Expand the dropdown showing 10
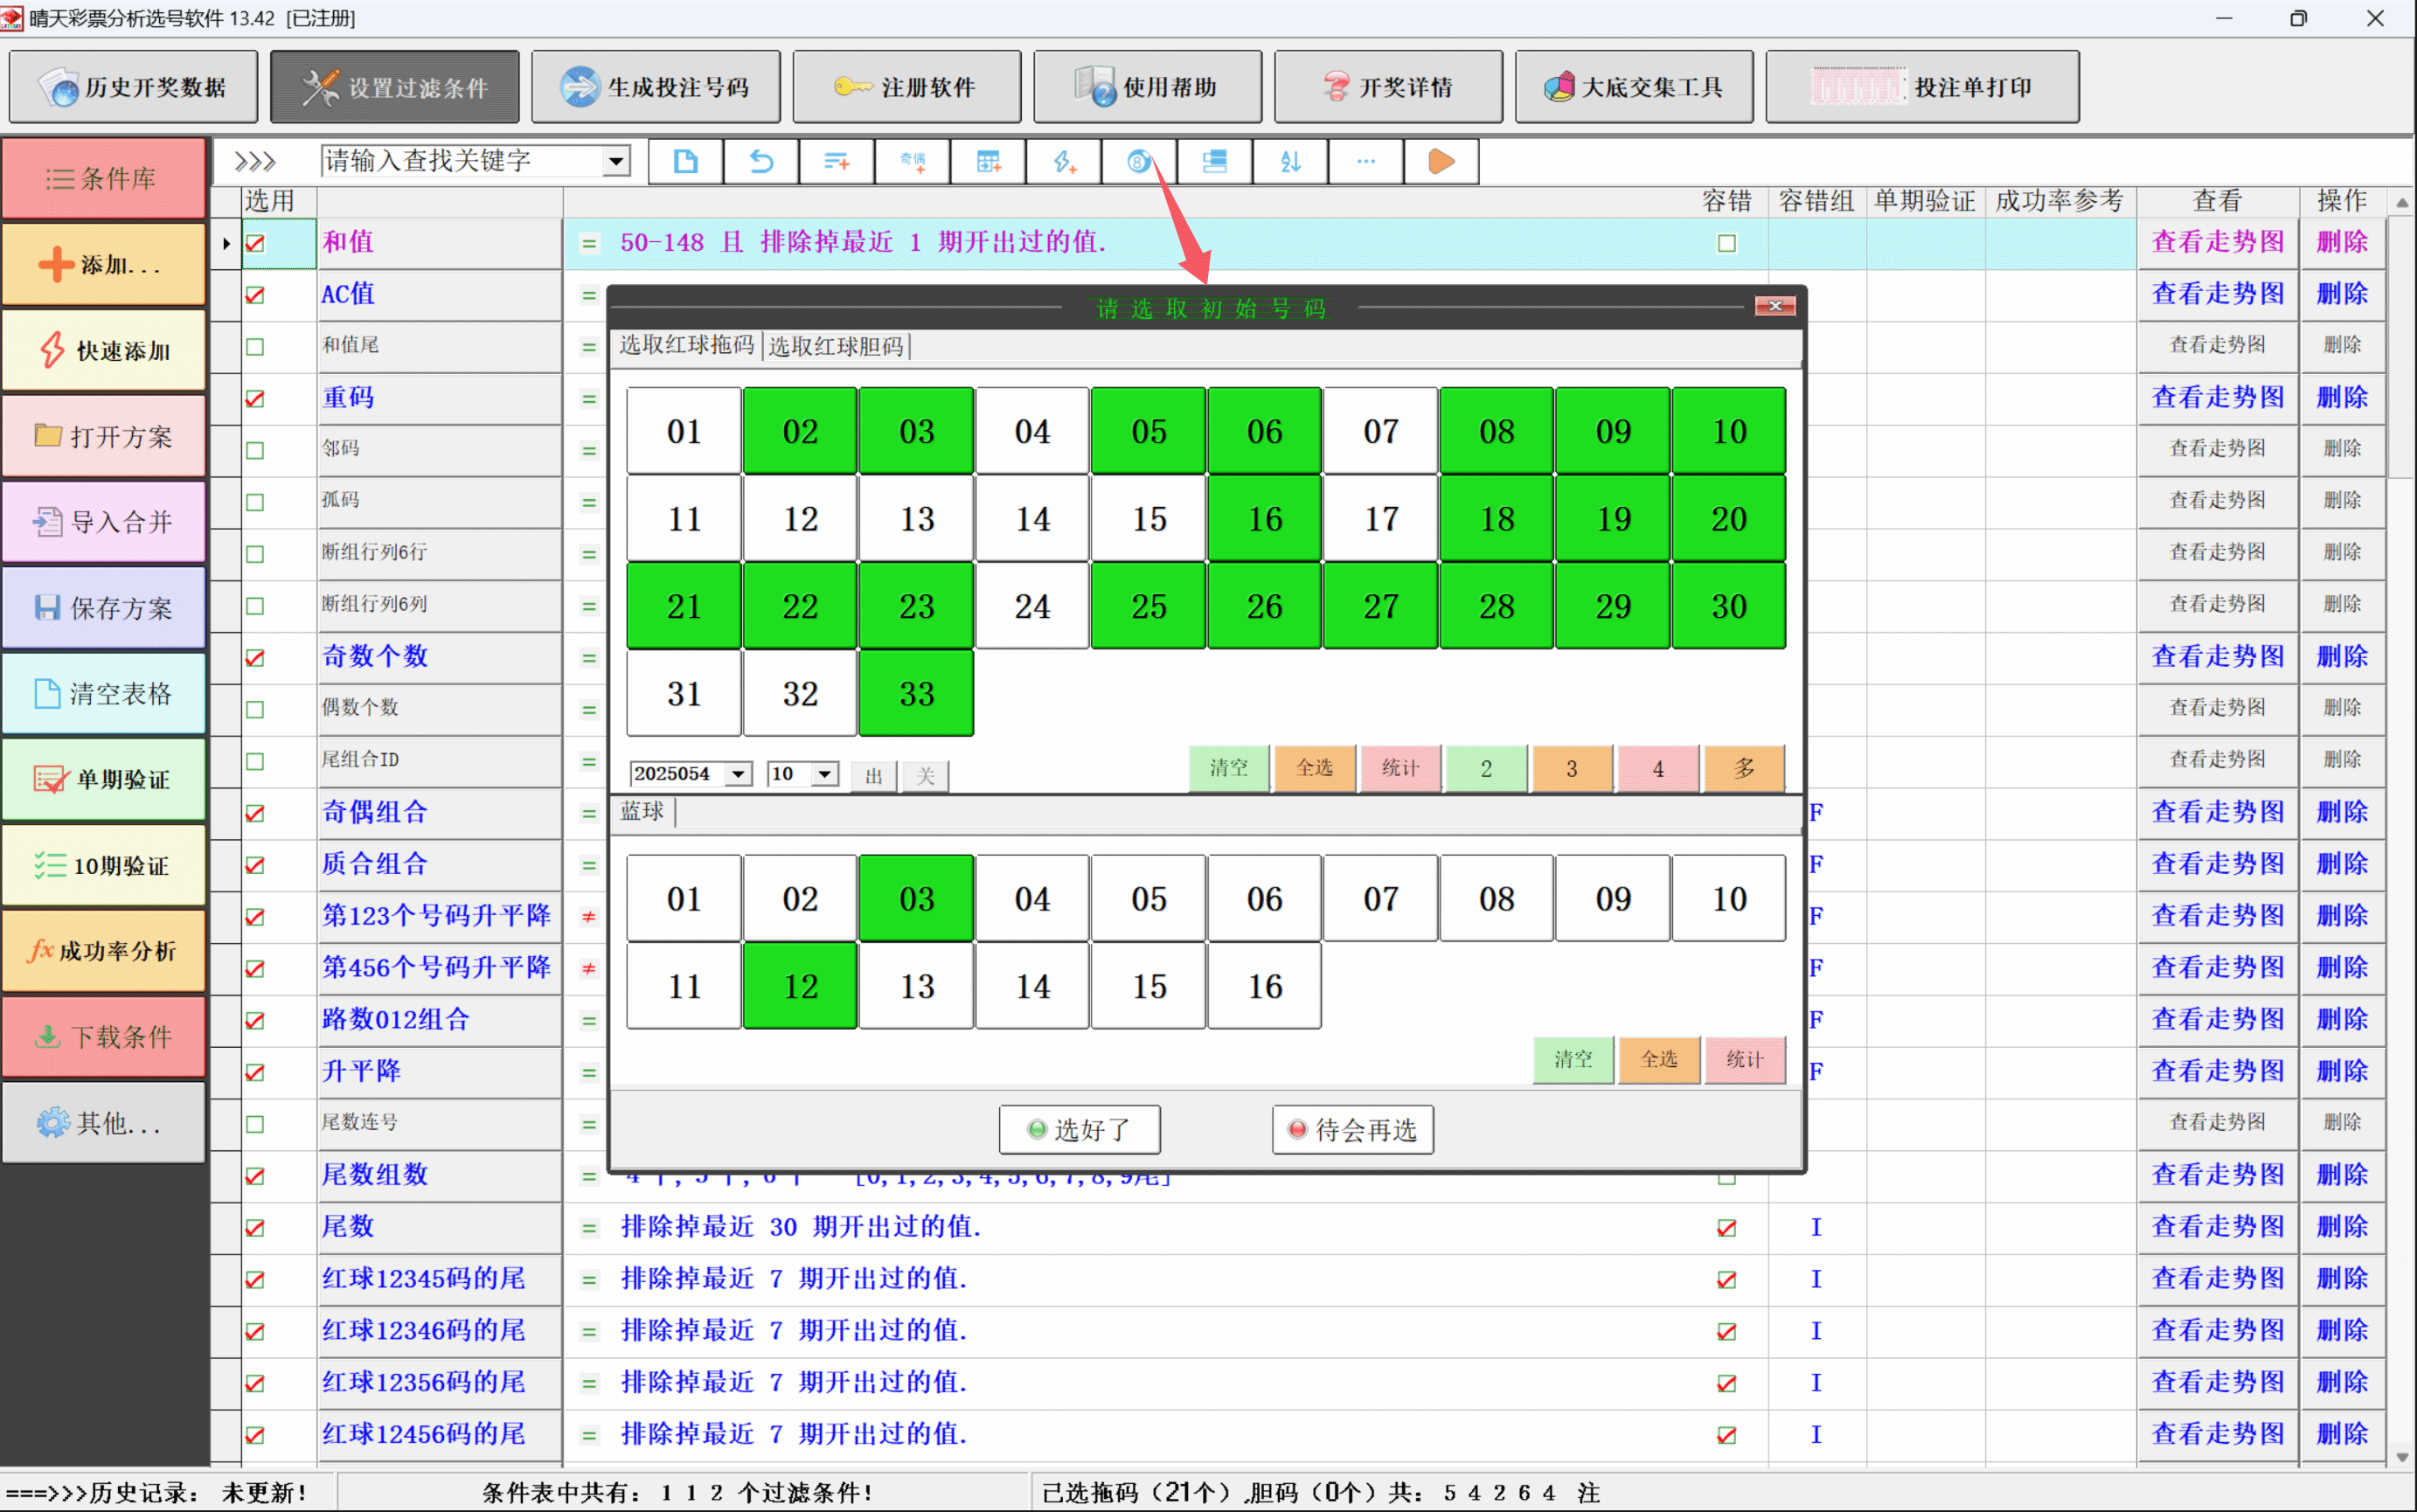The image size is (2417, 1512). tap(824, 774)
